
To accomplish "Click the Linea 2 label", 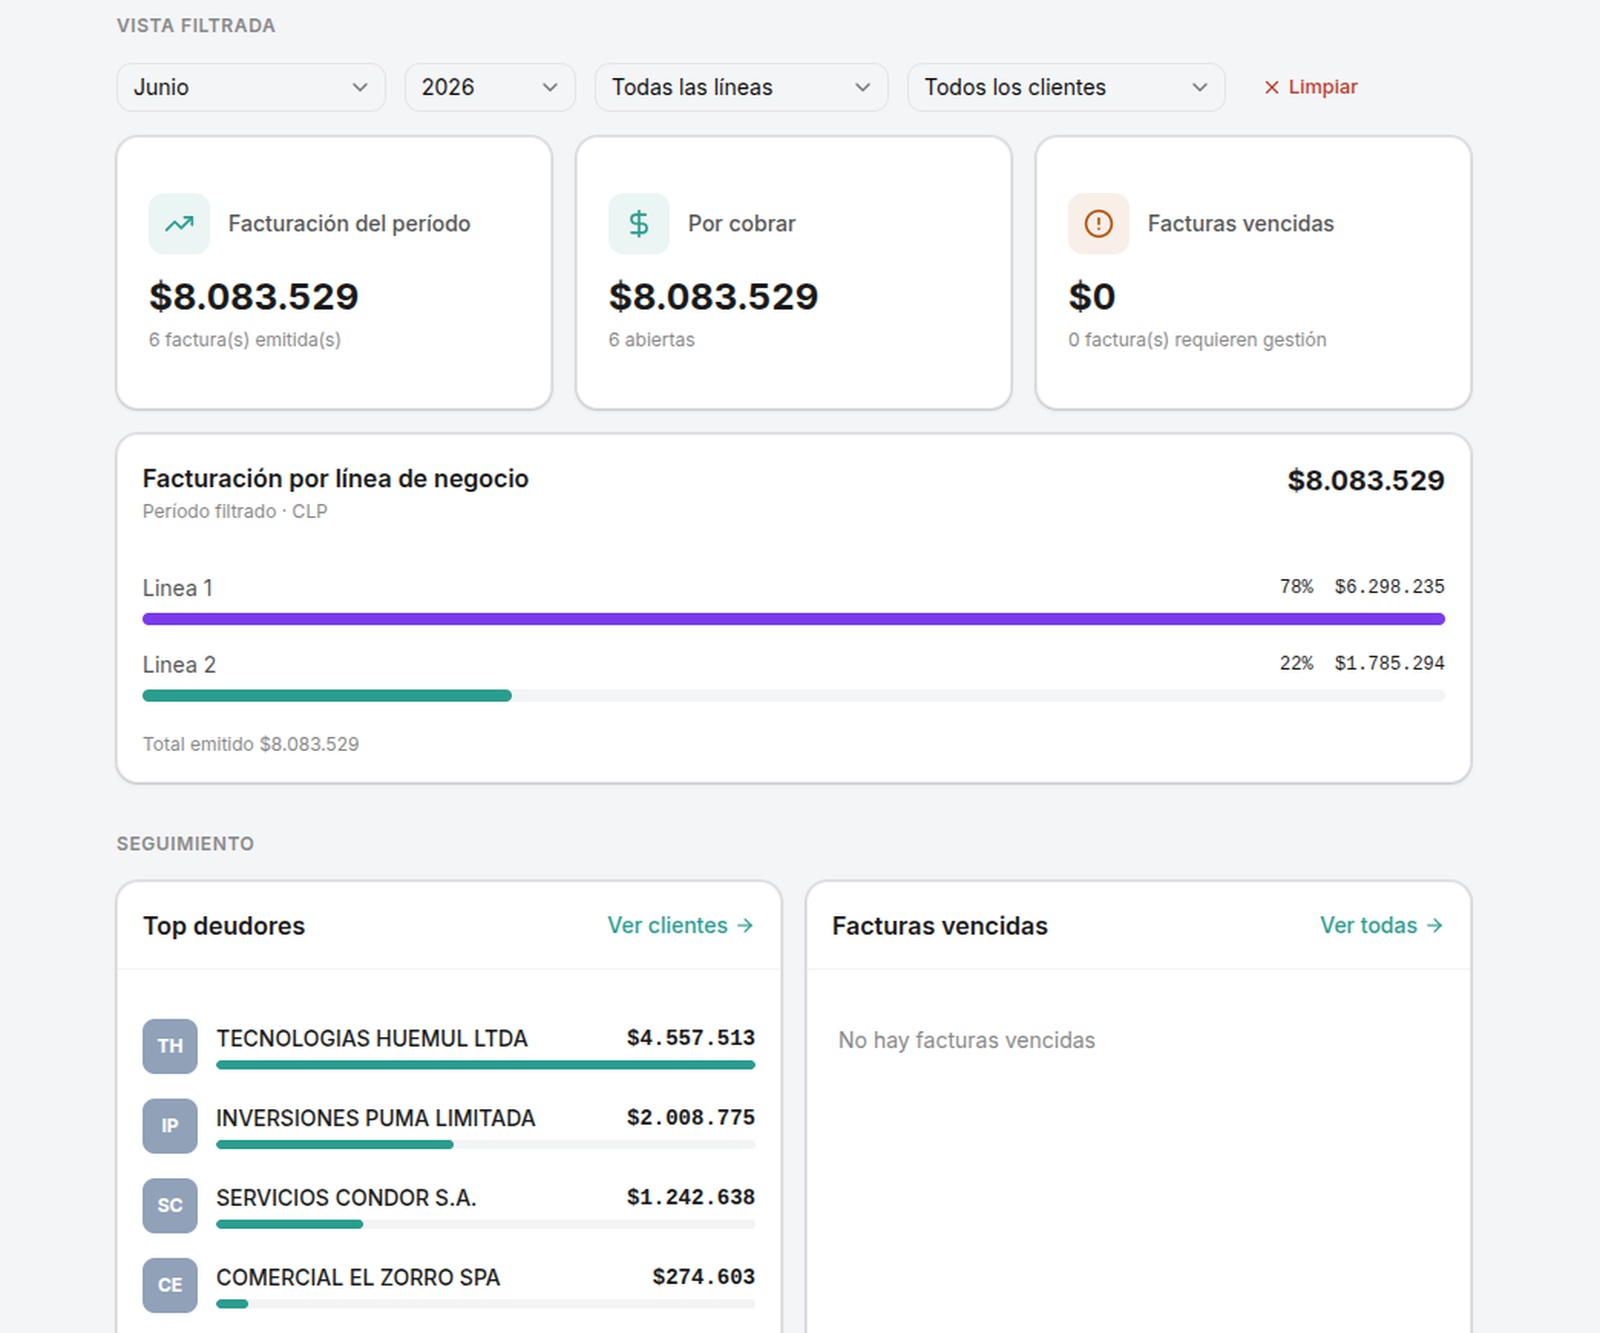I will click(x=179, y=665).
